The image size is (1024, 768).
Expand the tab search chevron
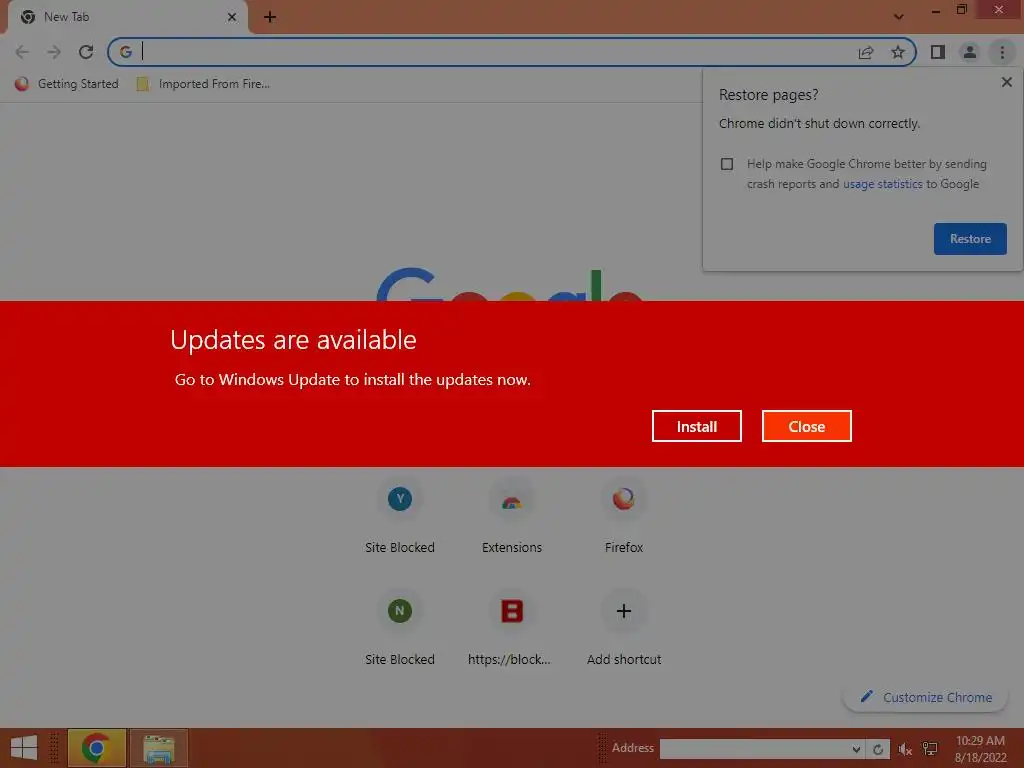pyautogui.click(x=899, y=16)
